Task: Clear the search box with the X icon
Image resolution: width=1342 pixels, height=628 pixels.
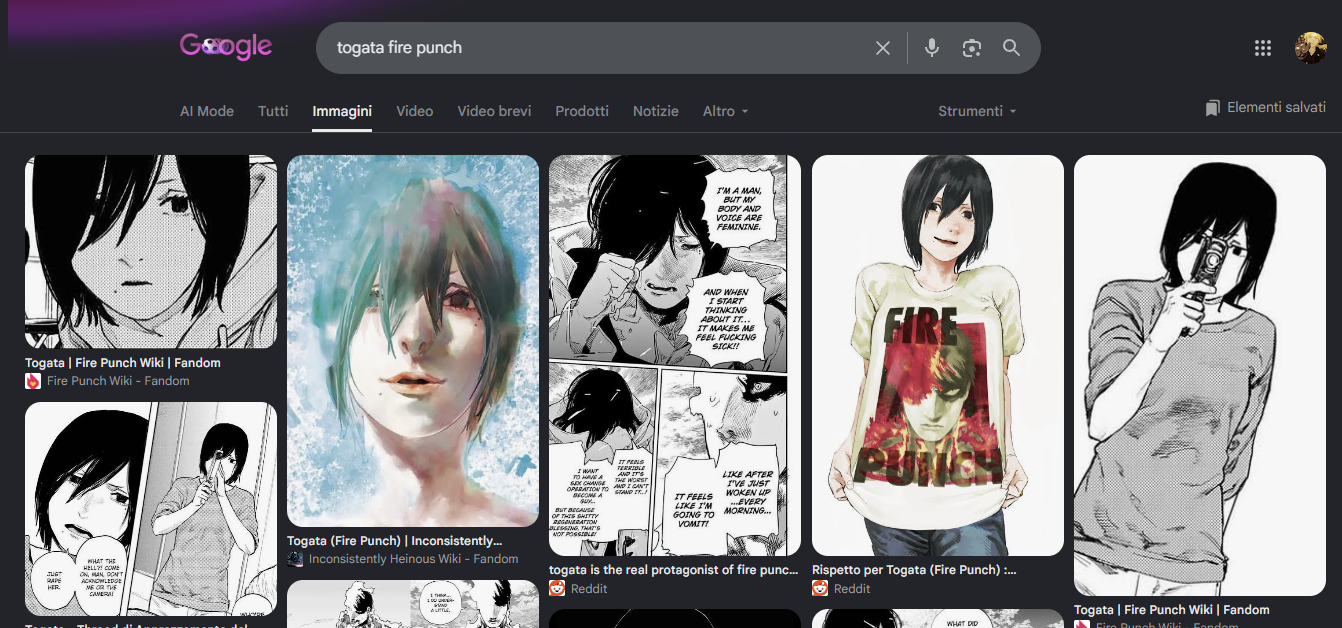Action: coord(883,48)
